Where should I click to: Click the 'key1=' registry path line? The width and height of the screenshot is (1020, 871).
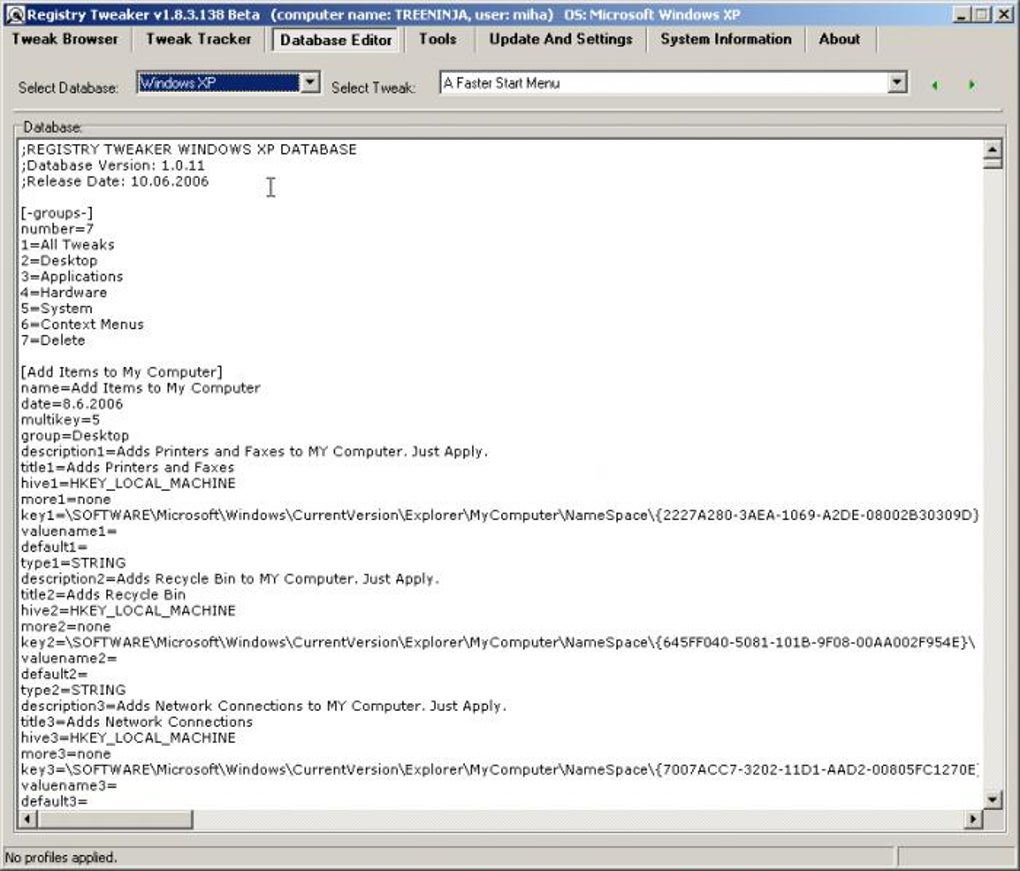[500, 515]
